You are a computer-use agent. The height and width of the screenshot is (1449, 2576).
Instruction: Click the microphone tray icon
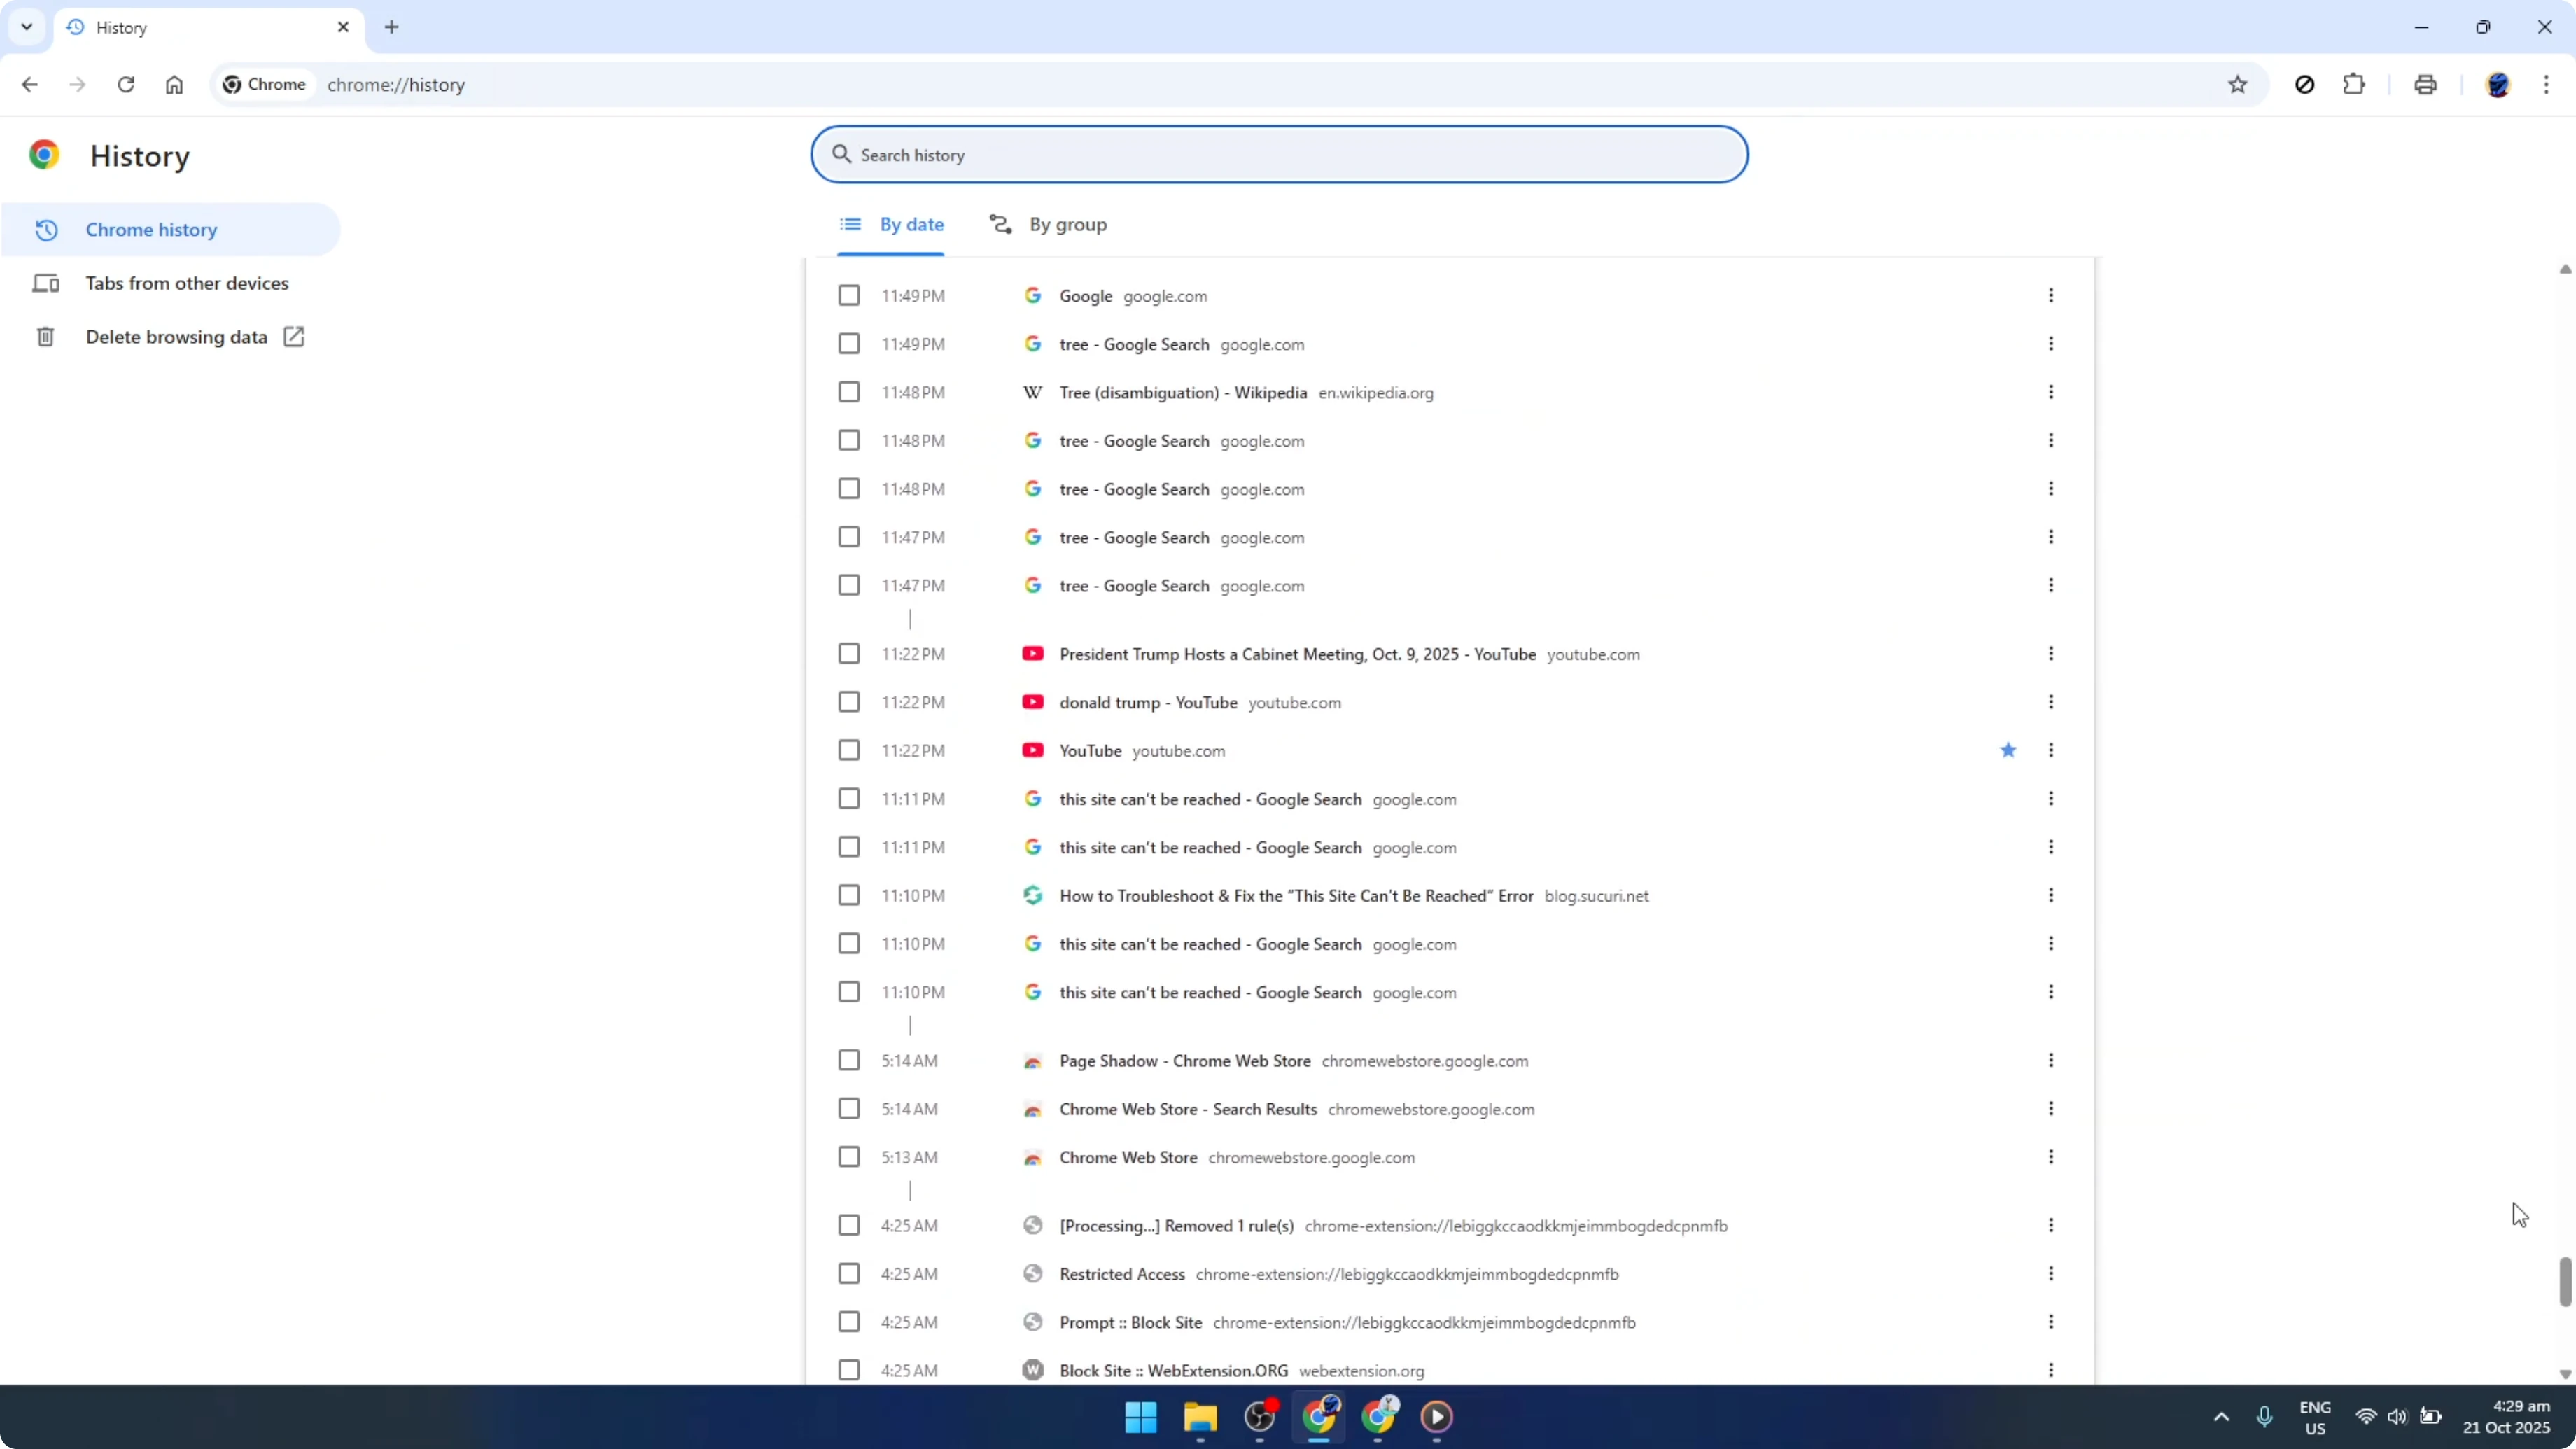[x=2265, y=1417]
